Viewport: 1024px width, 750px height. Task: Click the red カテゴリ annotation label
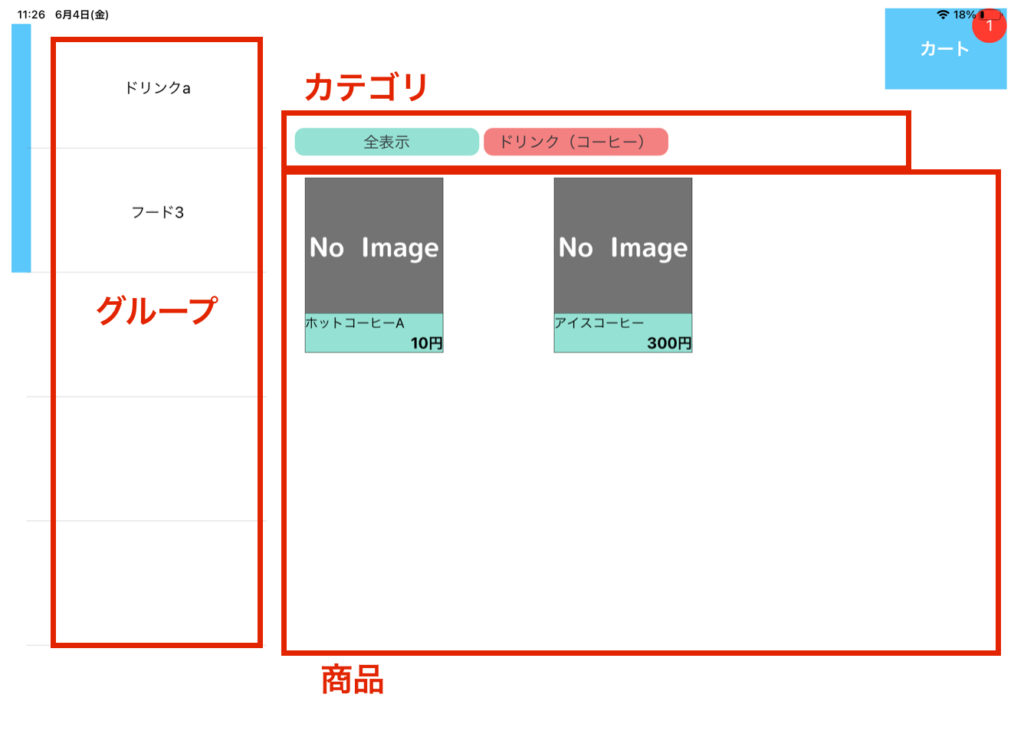click(x=365, y=87)
